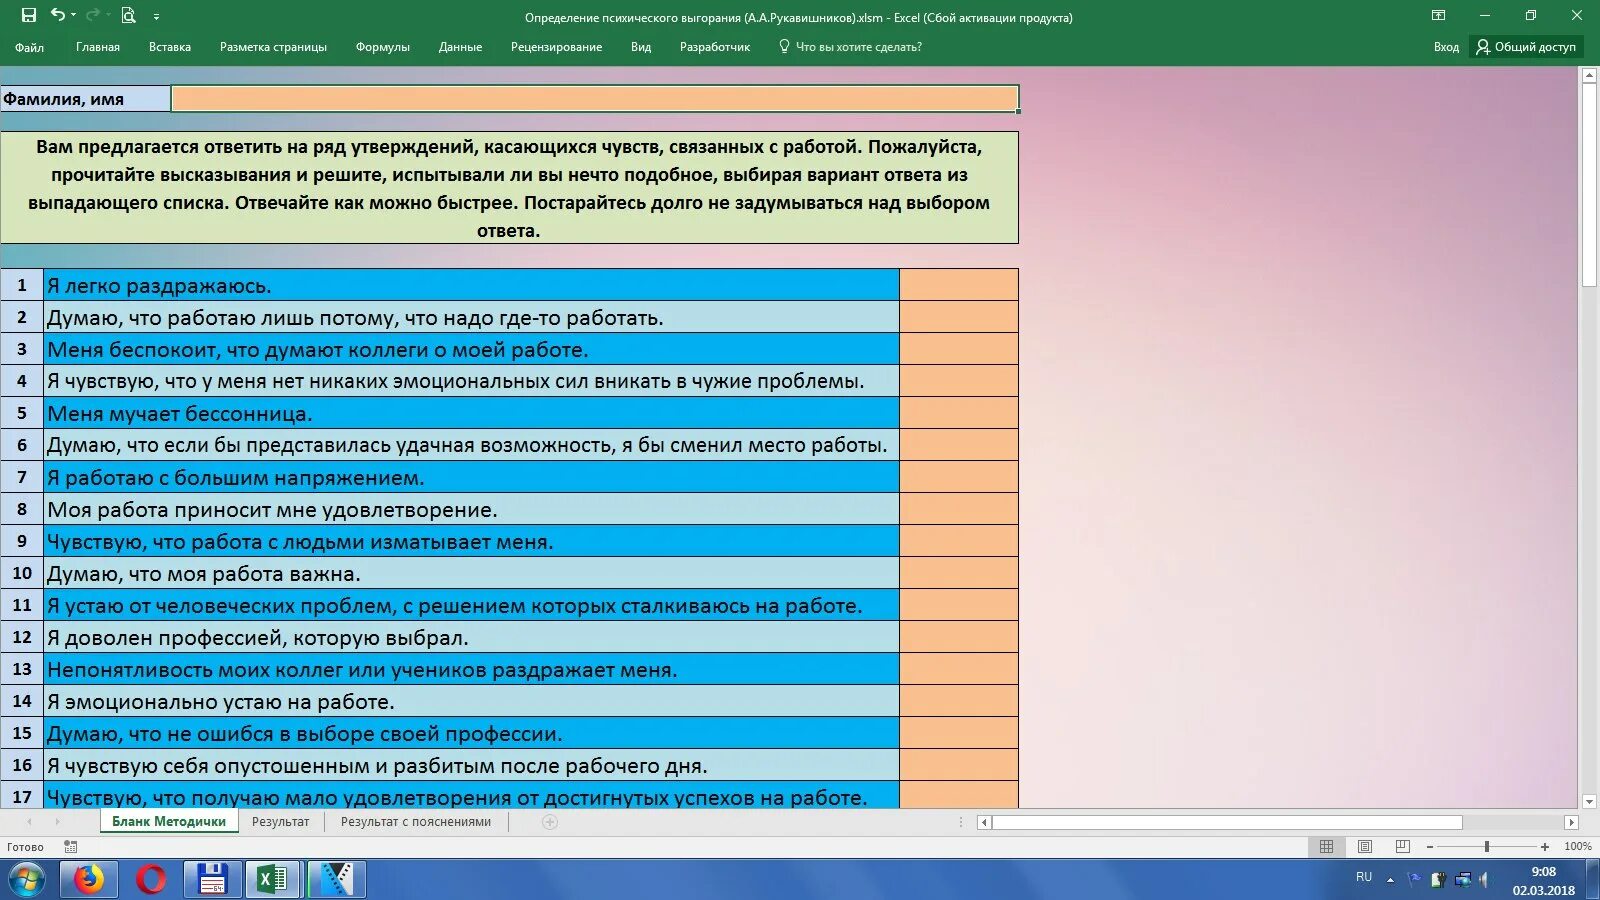Switch to the Главная ribbon tab
This screenshot has height=900, width=1600.
pyautogui.click(x=98, y=47)
